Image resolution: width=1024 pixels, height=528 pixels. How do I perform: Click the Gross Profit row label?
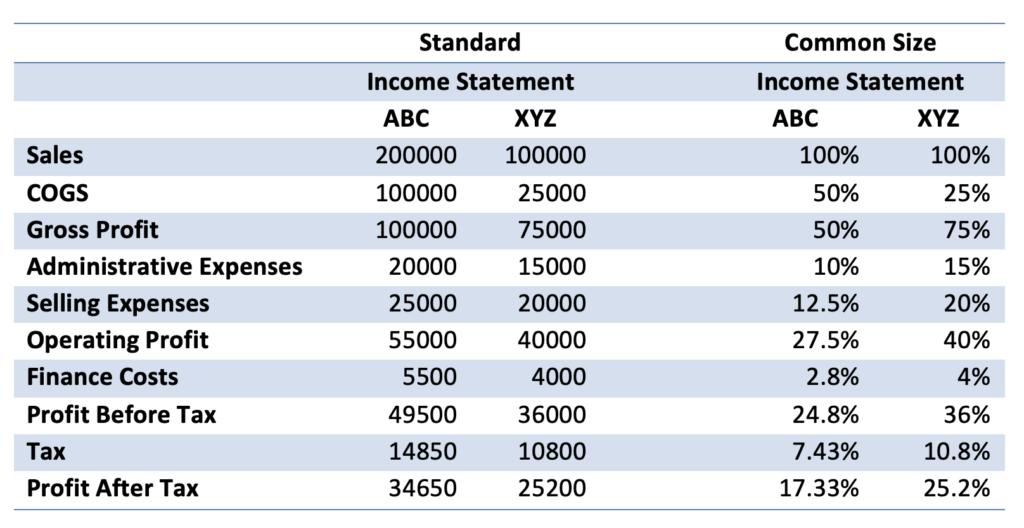pos(93,229)
